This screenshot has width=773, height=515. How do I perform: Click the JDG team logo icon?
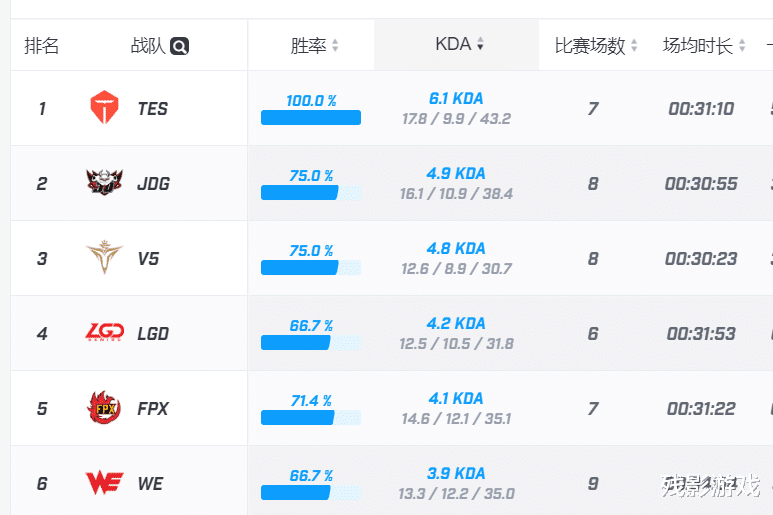(104, 183)
